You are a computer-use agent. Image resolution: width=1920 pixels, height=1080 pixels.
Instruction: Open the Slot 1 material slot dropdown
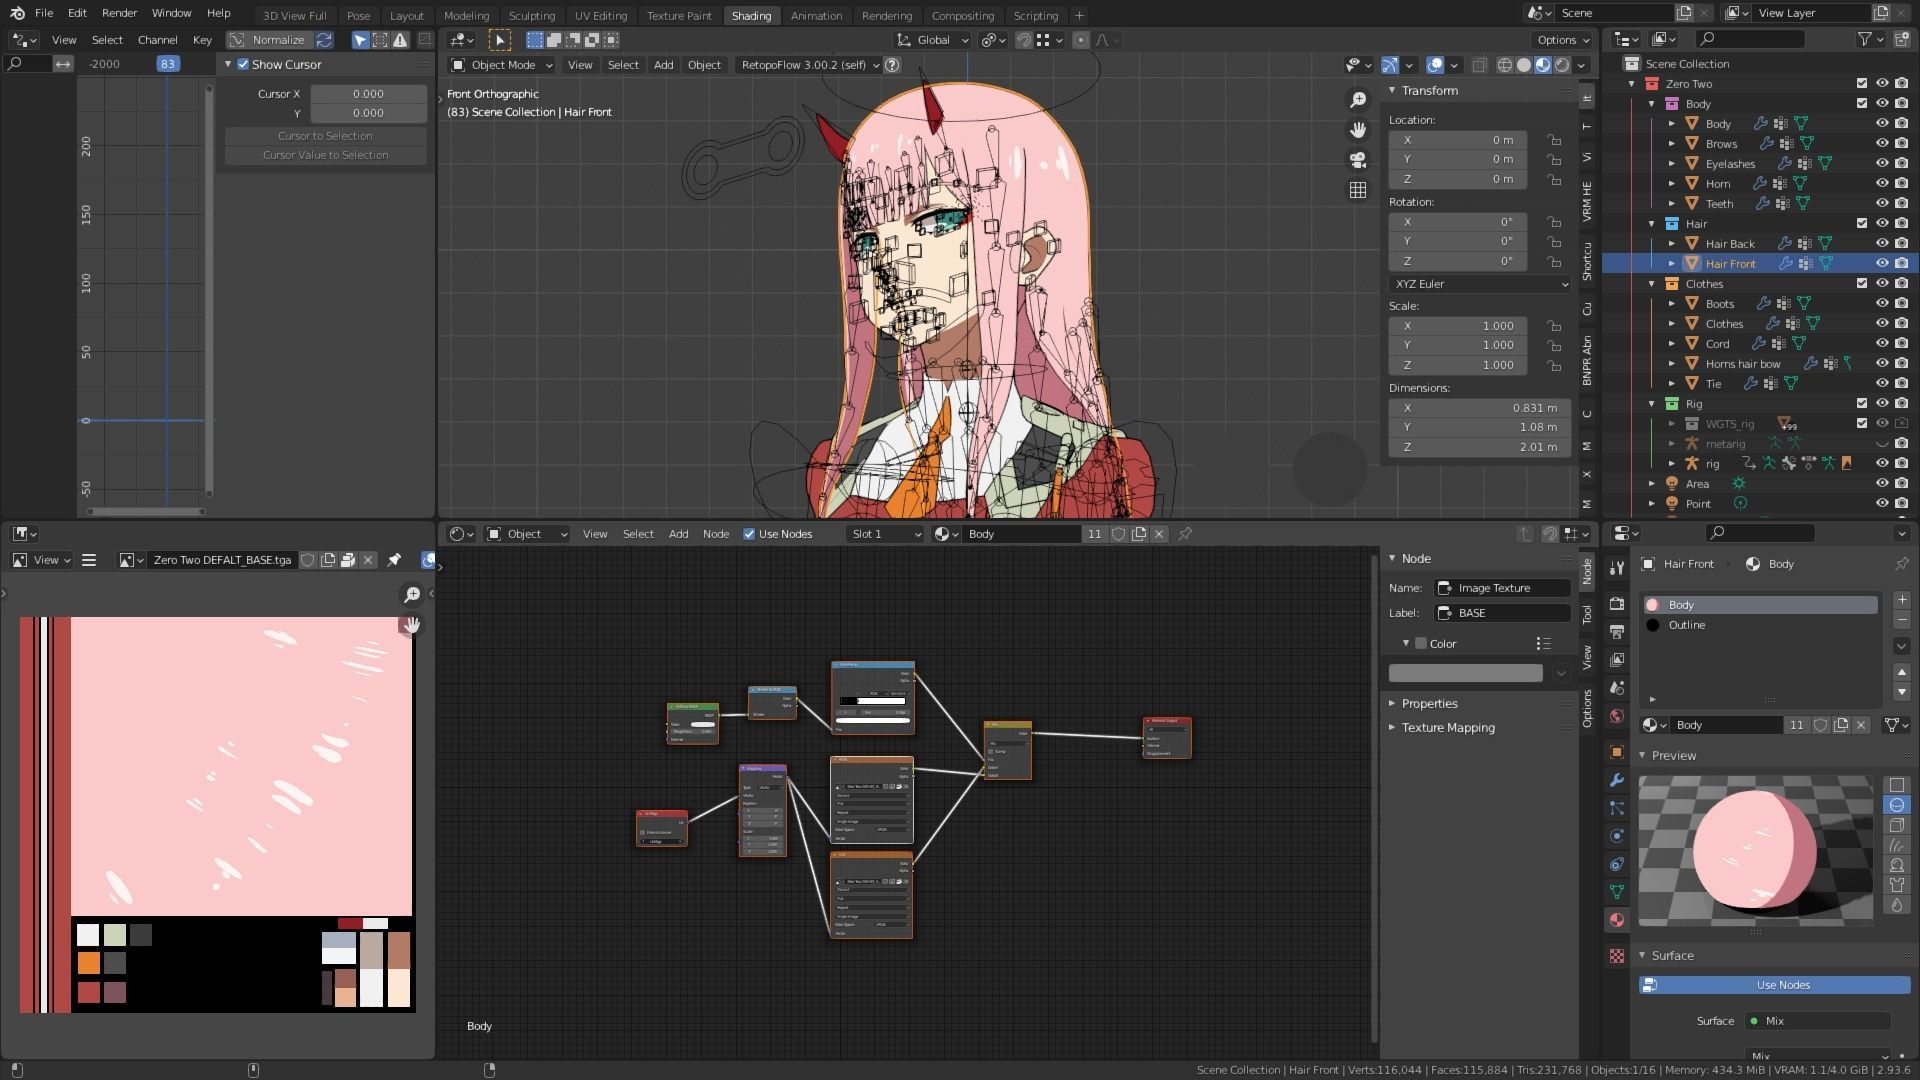[884, 534]
